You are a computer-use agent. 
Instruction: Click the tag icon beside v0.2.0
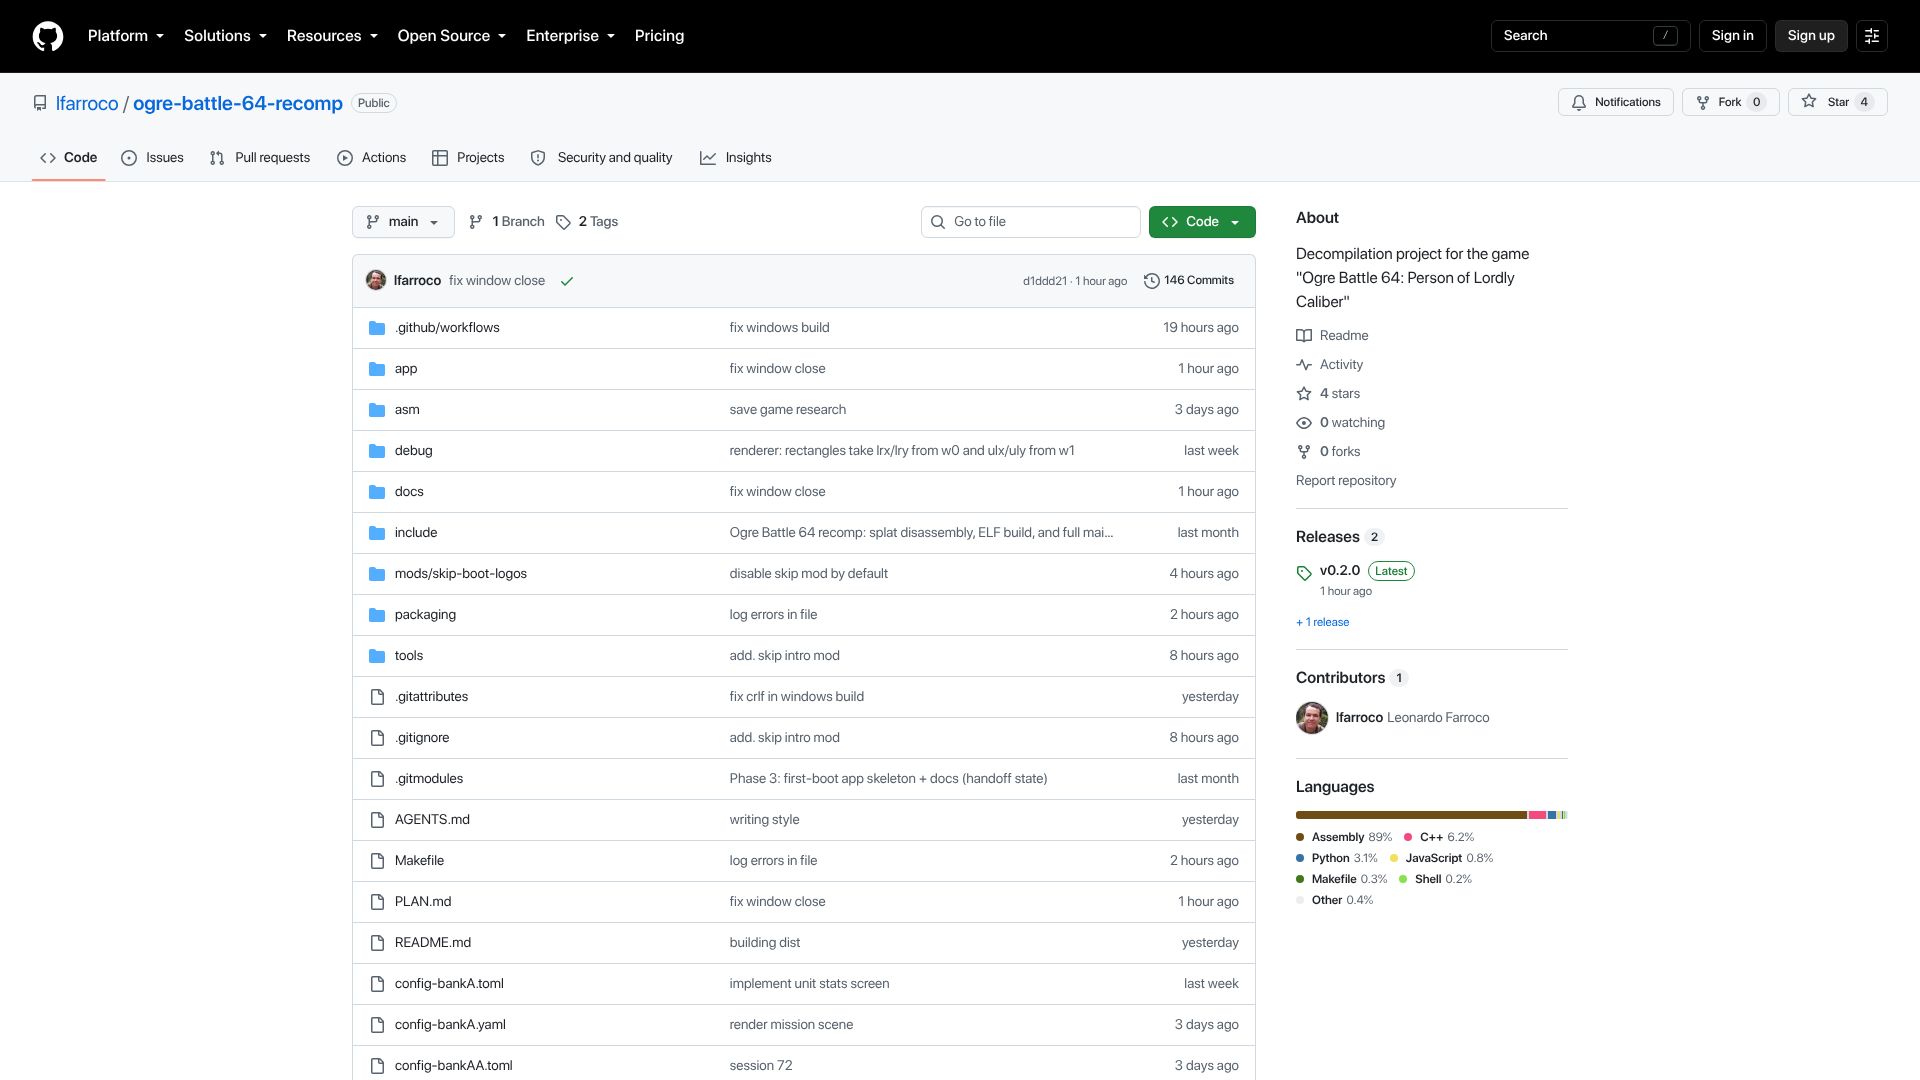1304,573
